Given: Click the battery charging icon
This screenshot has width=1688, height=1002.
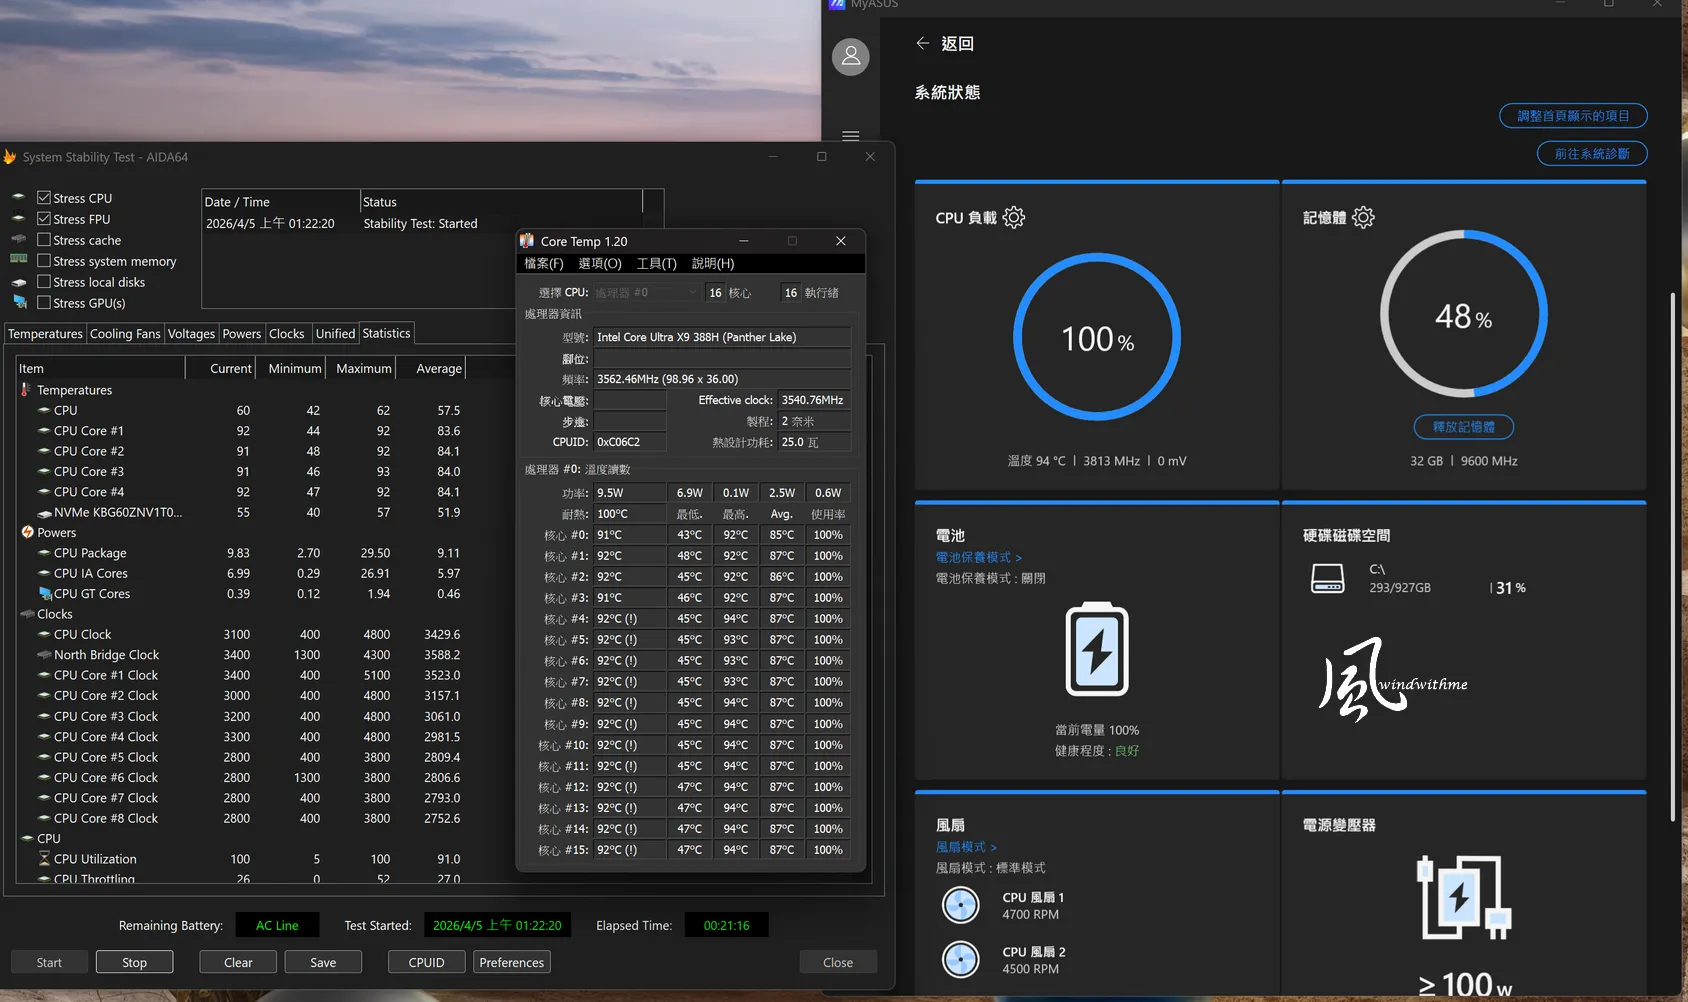Looking at the screenshot, I should click(1097, 650).
